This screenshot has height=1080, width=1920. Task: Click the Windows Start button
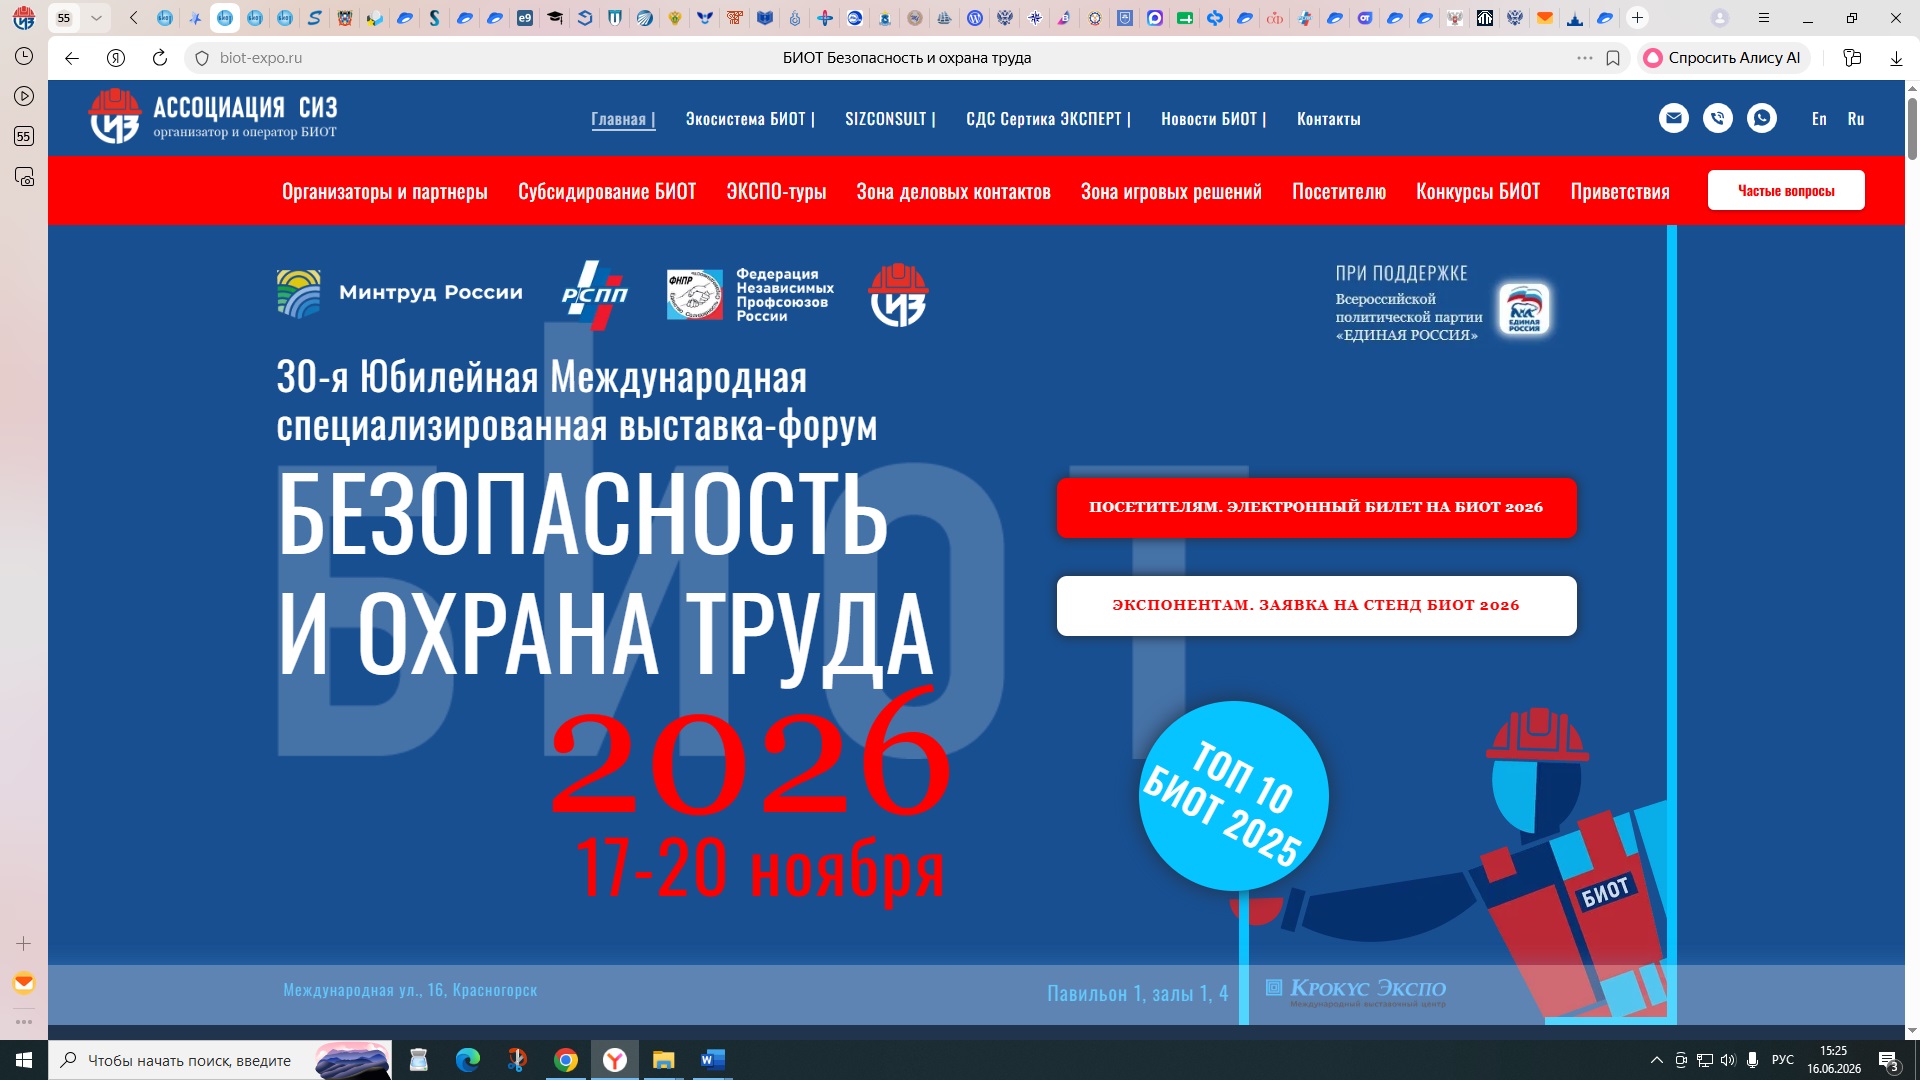pos(24,1060)
